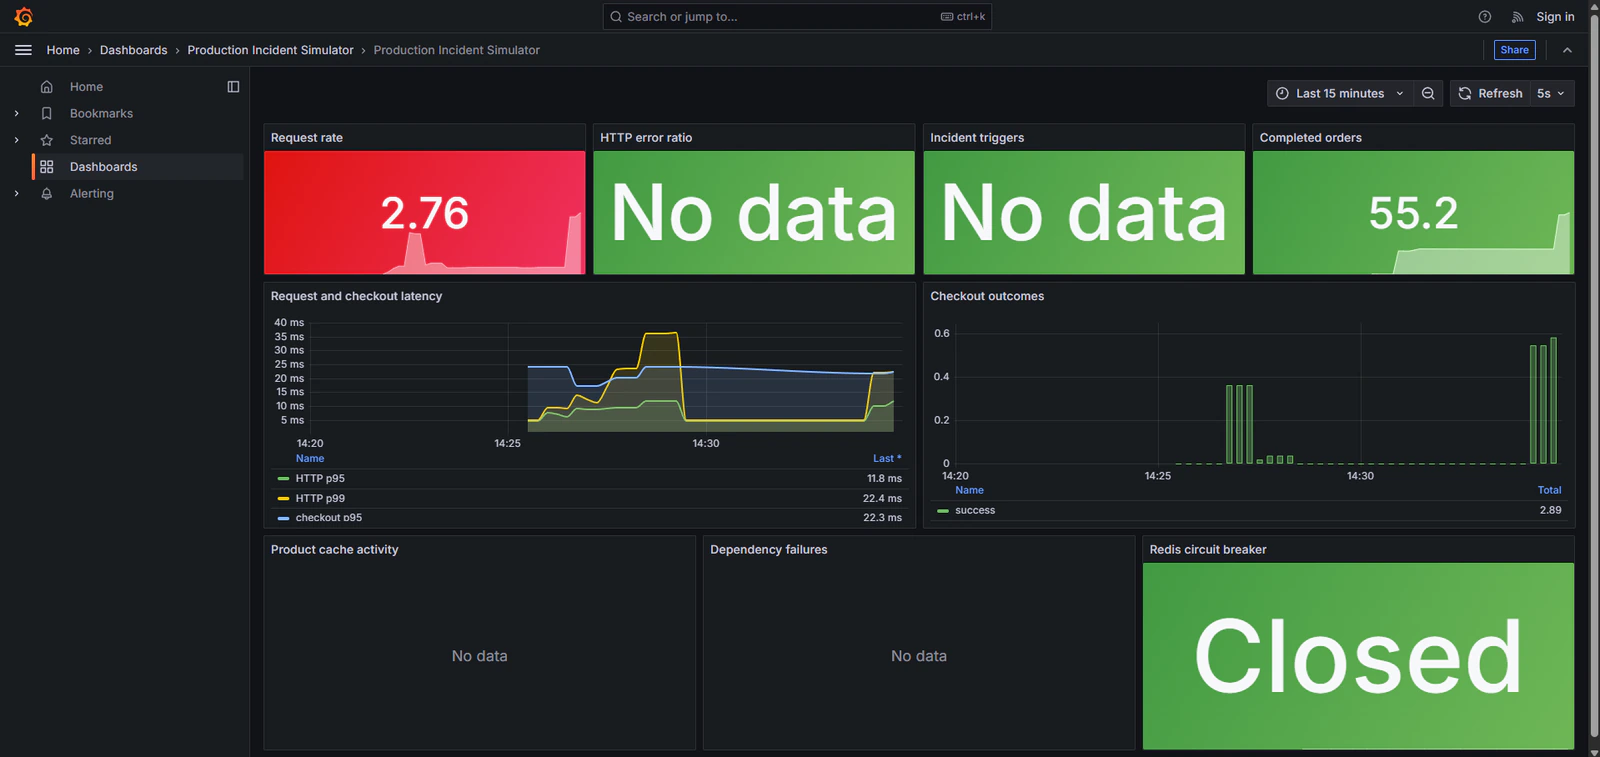Expand the Starred section chevron
The width and height of the screenshot is (1600, 757).
[x=16, y=140]
